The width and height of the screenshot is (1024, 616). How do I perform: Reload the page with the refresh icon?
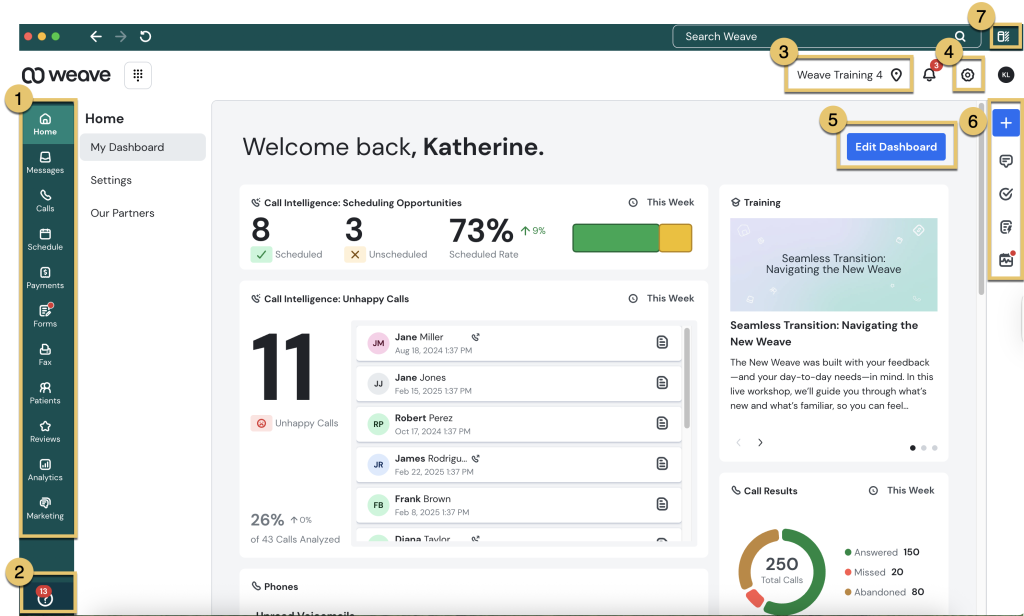[146, 37]
